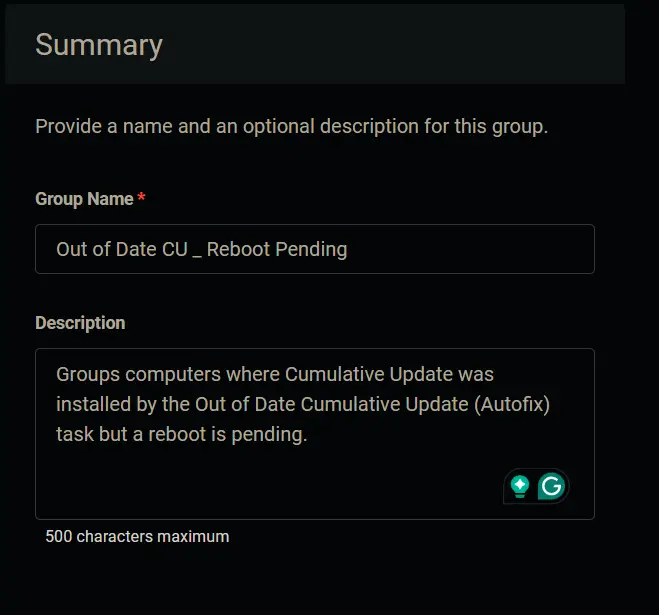Place cursor on '(Autofix)' in the description
This screenshot has height=615, width=659.
coord(512,404)
